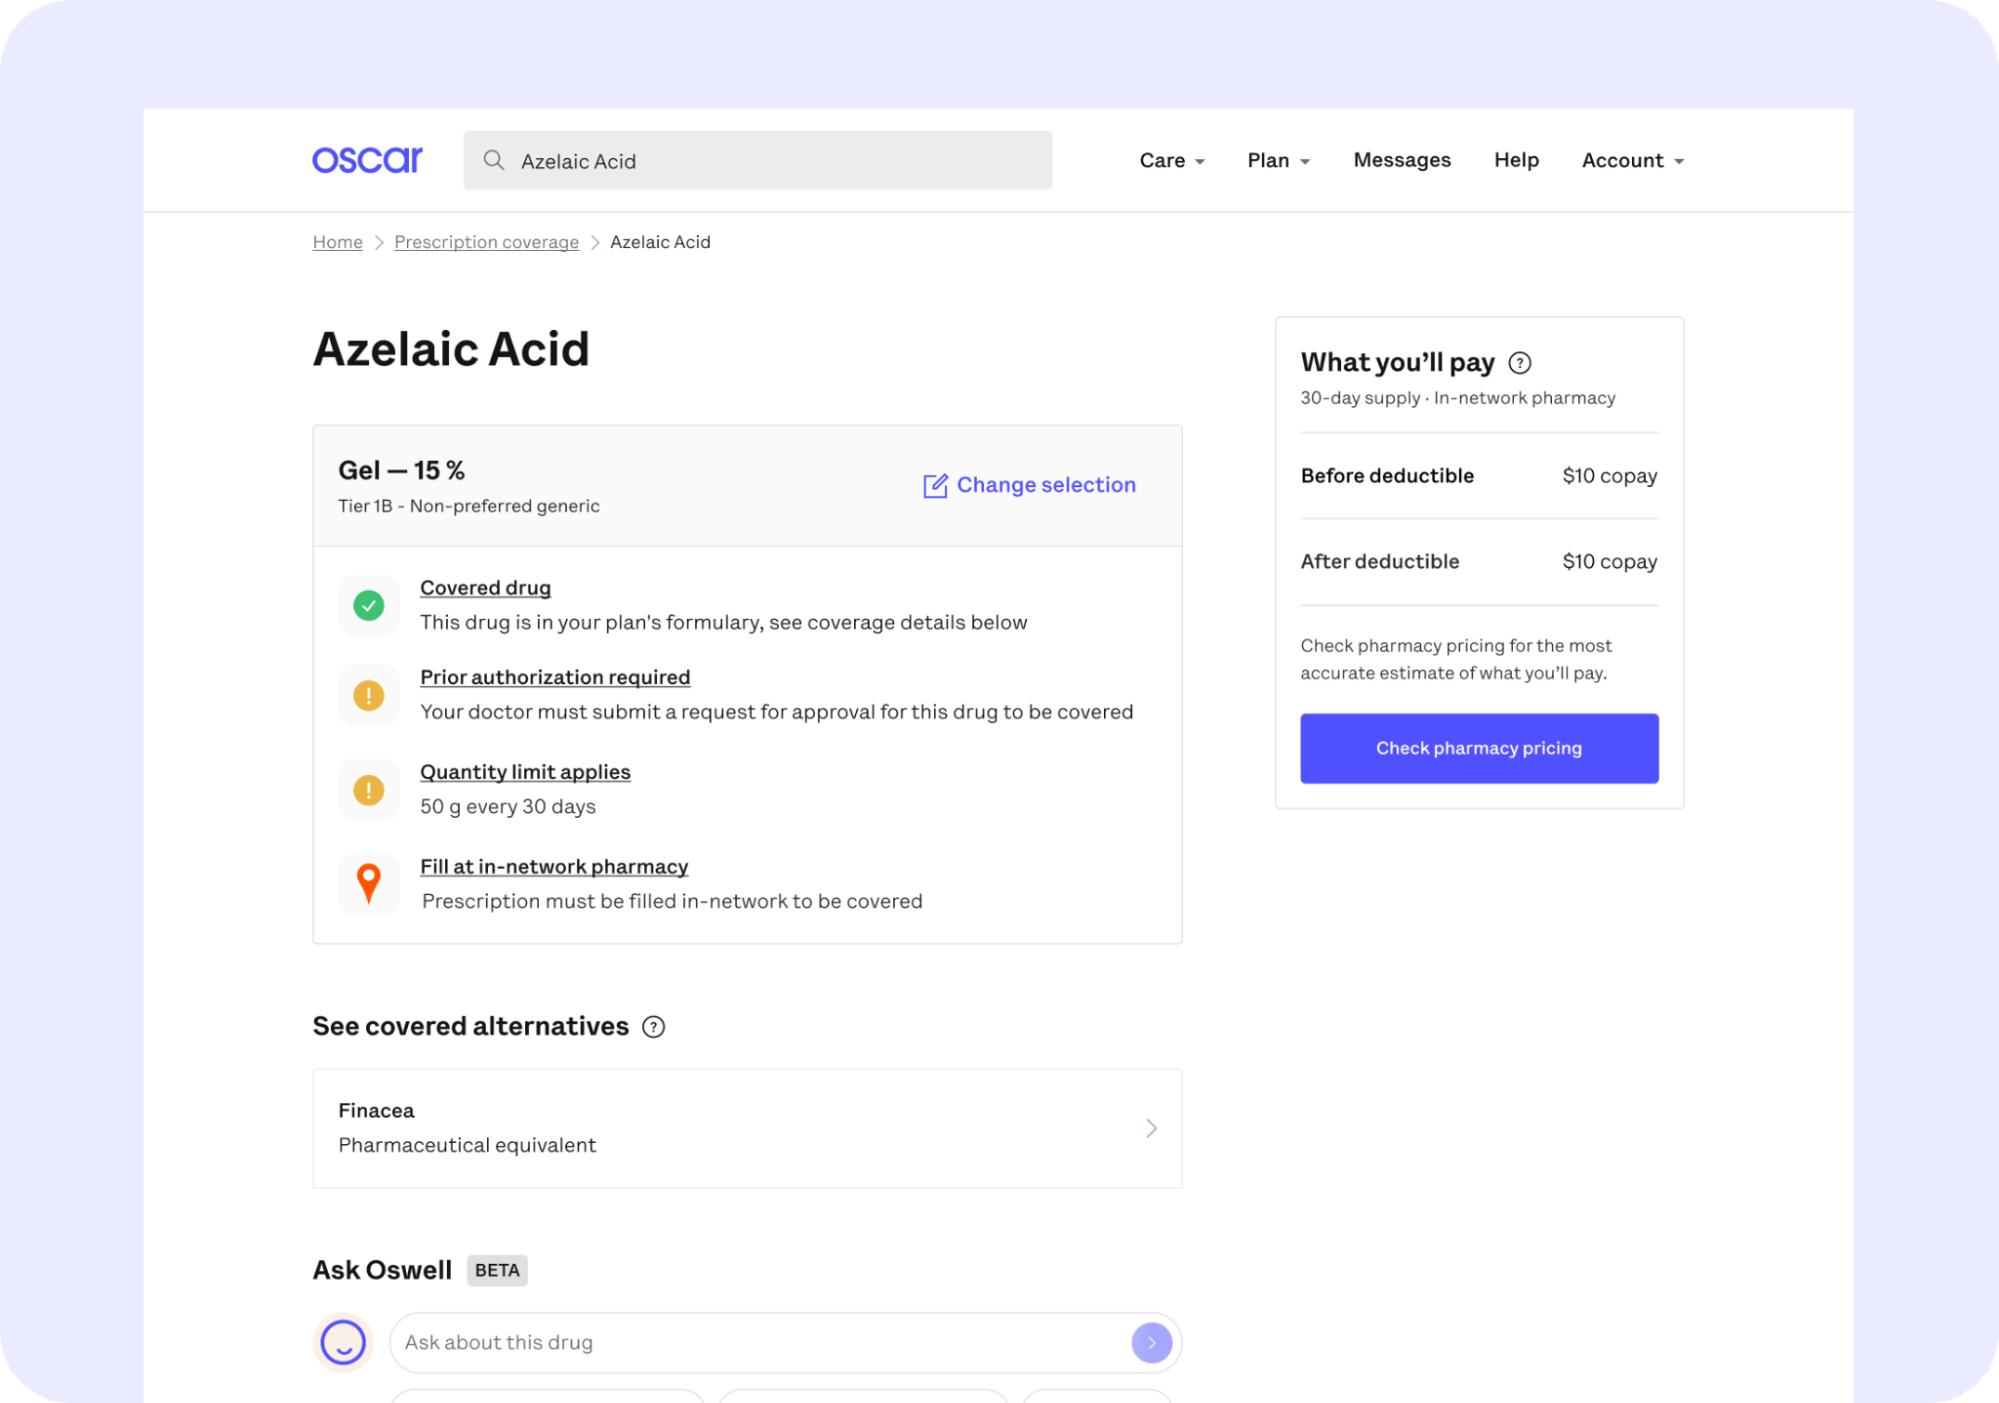The image size is (1999, 1403).
Task: Follow the Prescription coverage breadcrumb link
Action: [486, 242]
